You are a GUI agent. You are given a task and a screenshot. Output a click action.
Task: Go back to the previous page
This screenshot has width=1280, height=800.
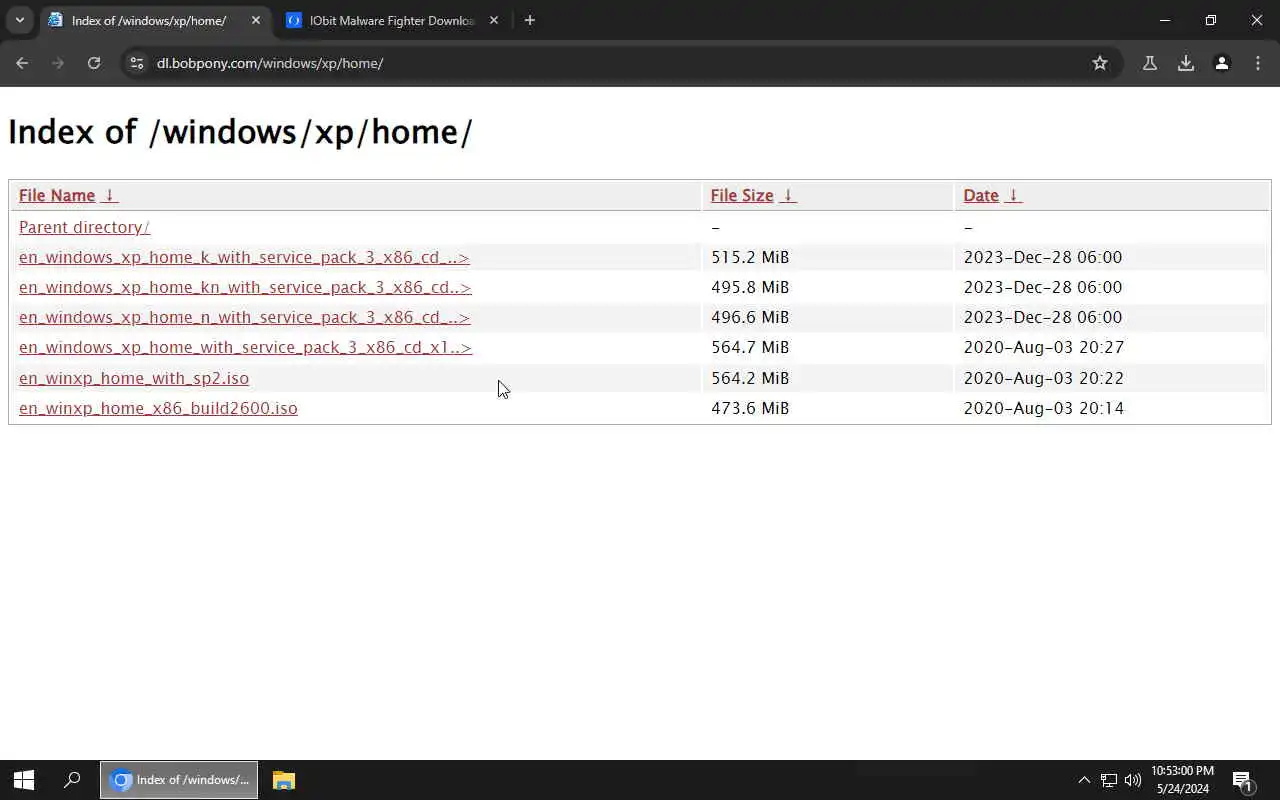click(x=22, y=63)
